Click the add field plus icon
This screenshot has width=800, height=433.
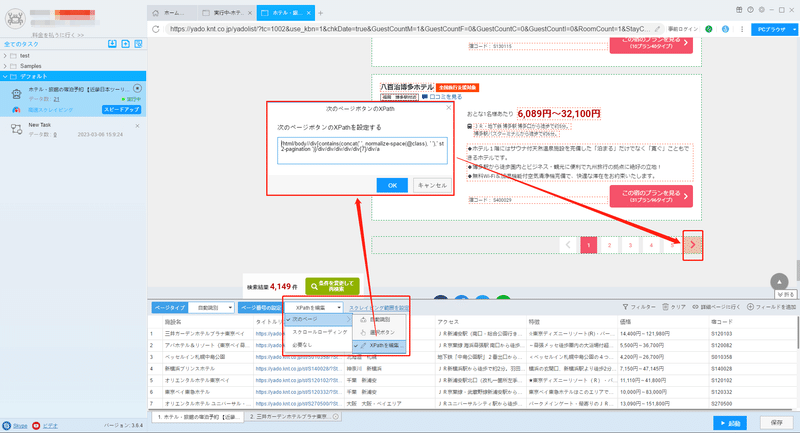[x=750, y=307]
